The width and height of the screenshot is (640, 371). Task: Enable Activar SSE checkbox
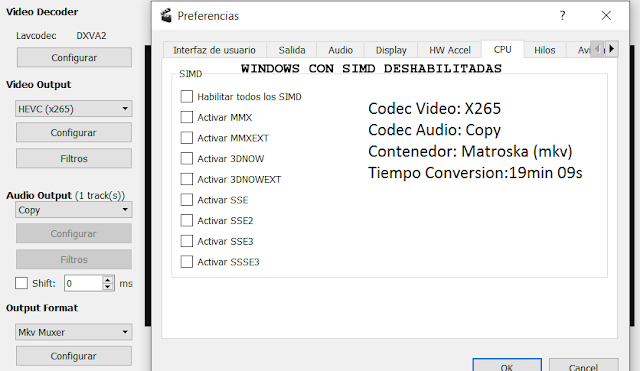[187, 200]
